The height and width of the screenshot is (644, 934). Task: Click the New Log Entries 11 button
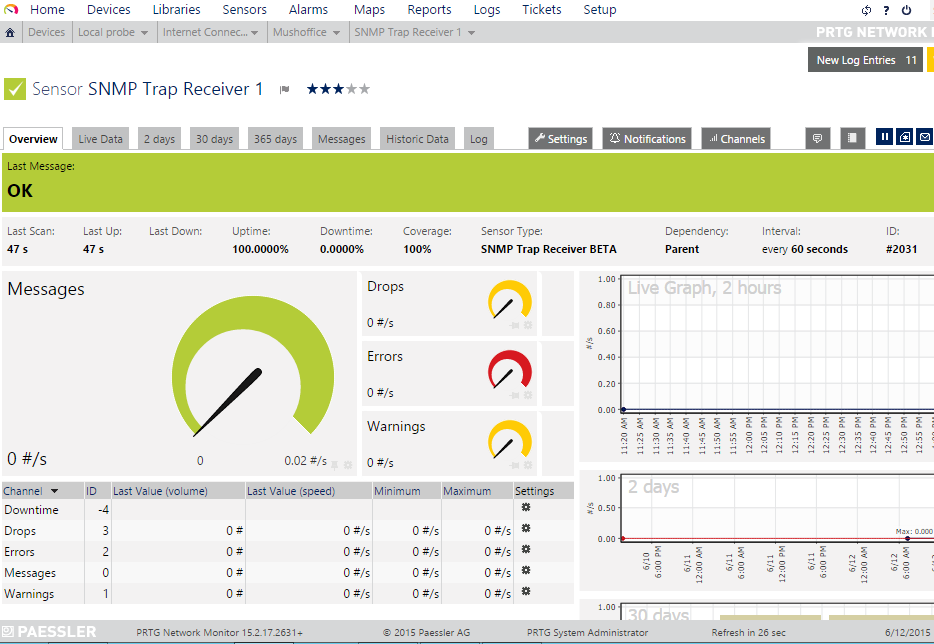(x=865, y=60)
